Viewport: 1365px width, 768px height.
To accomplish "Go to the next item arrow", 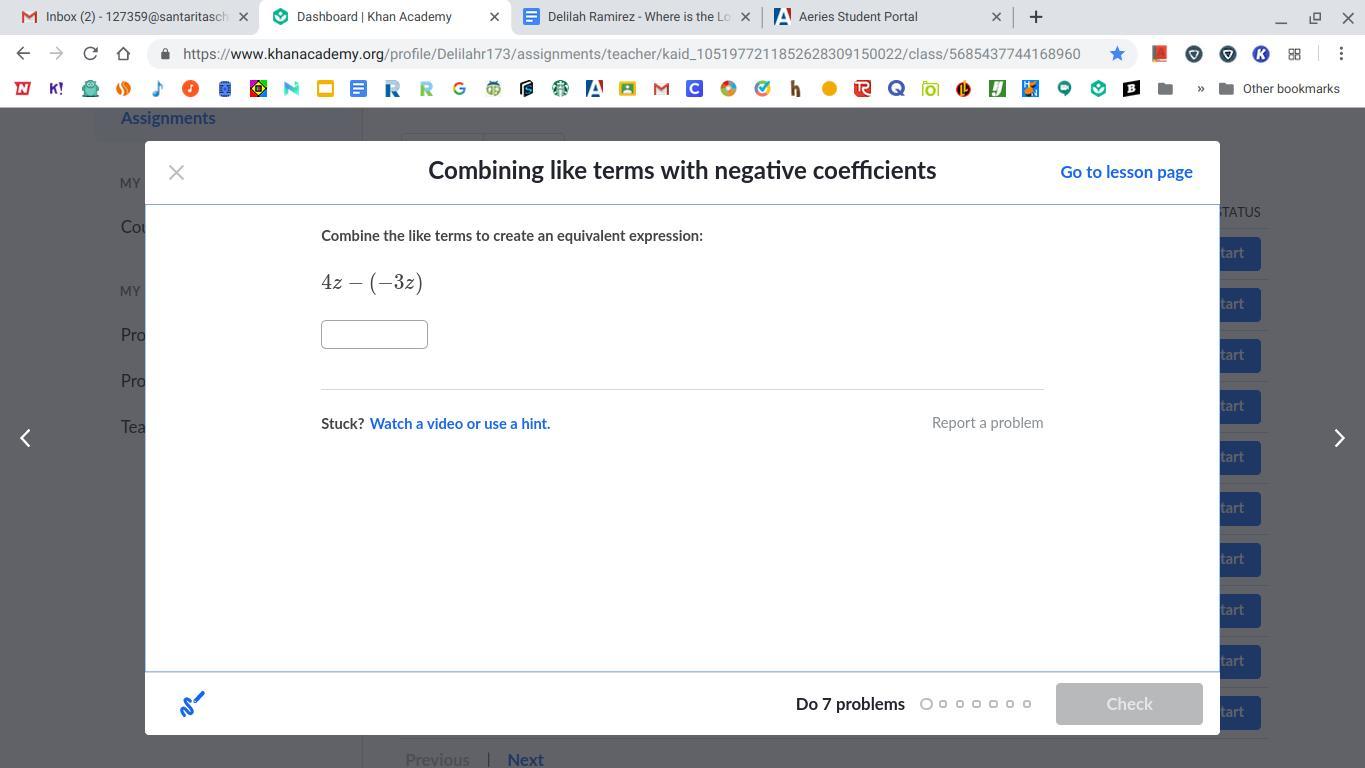I will 1339,438.
